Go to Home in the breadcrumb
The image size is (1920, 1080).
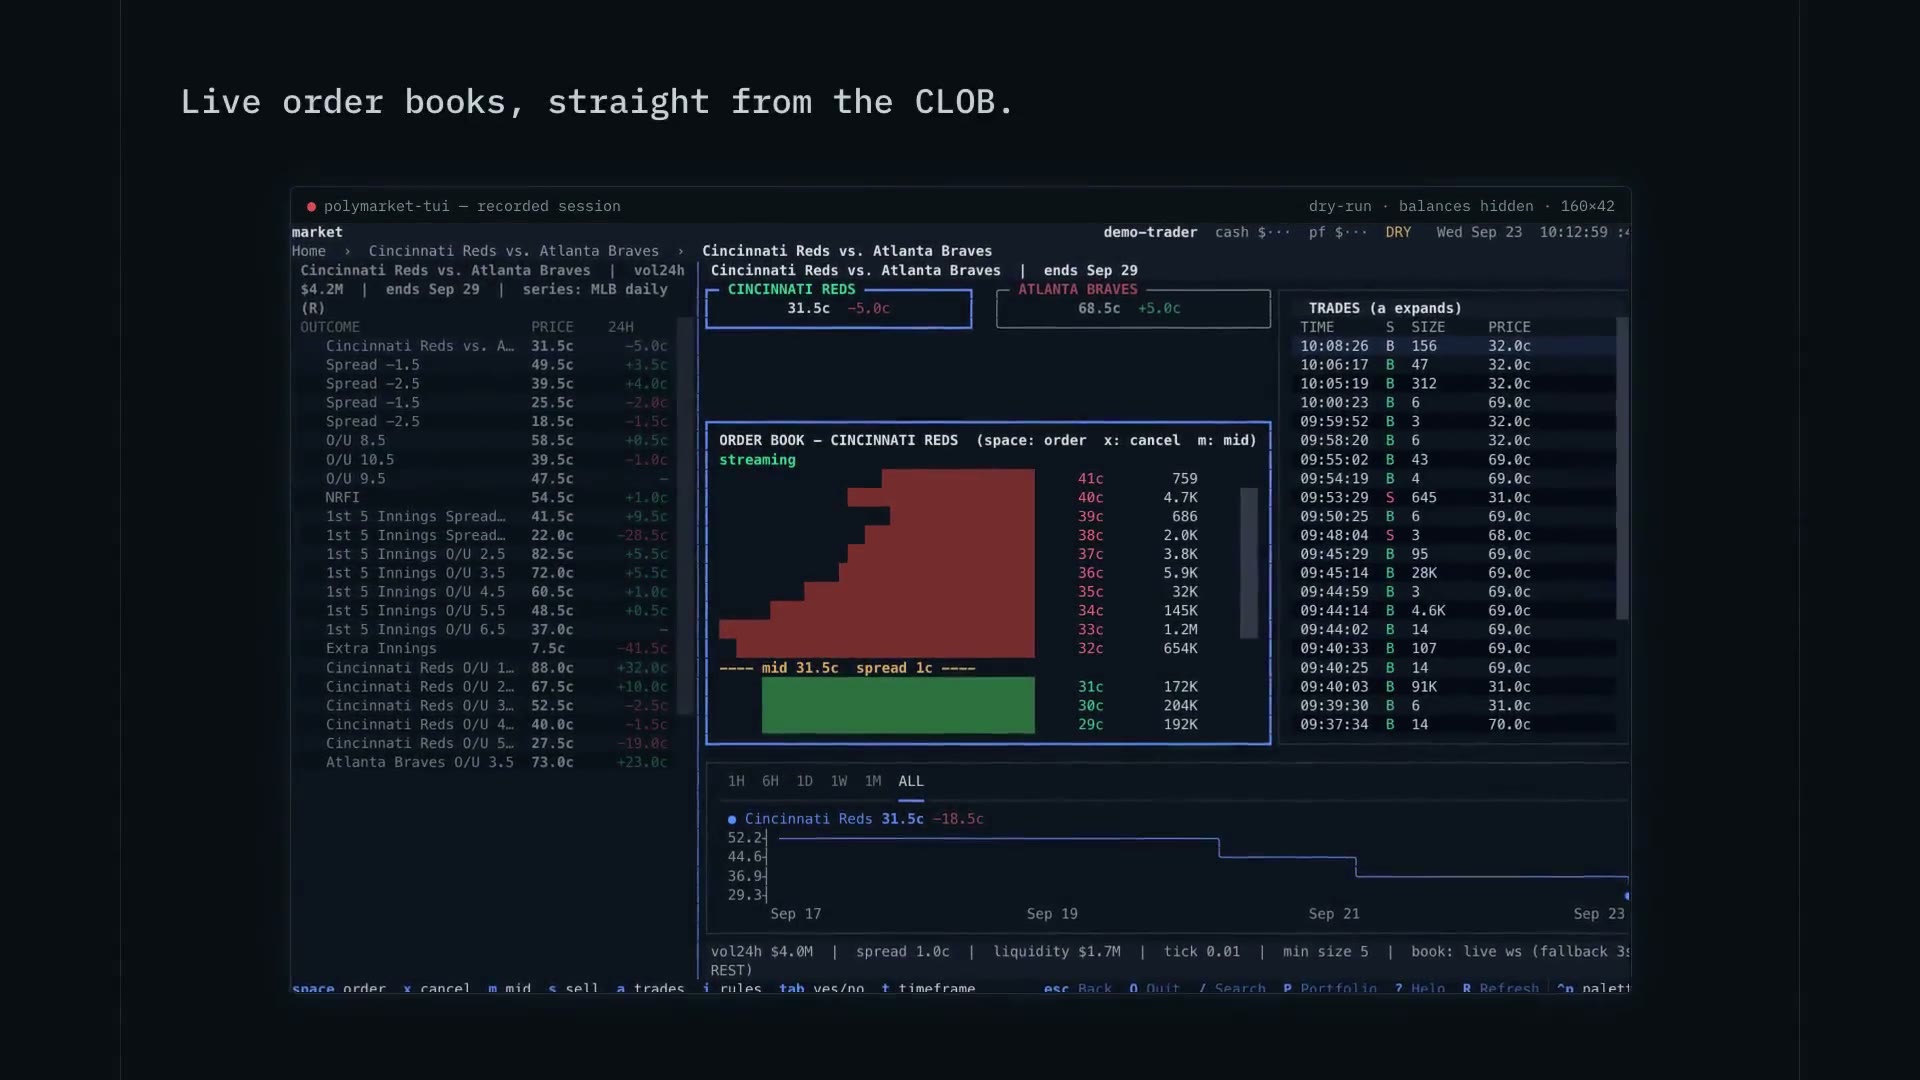(309, 251)
